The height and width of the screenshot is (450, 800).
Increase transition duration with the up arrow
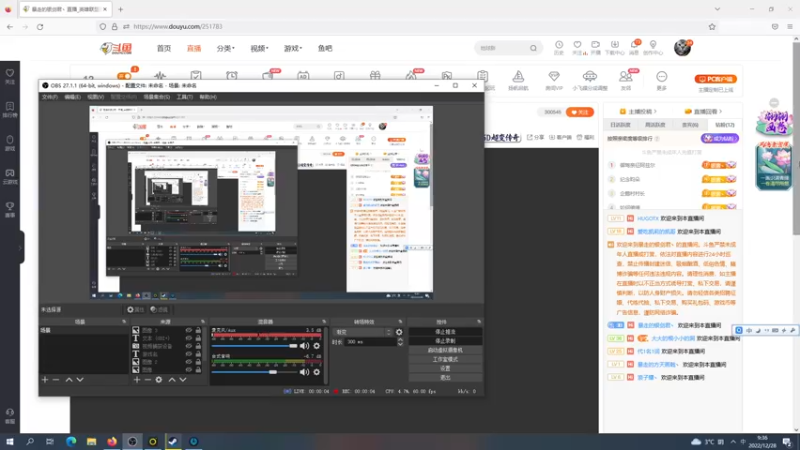[400, 340]
